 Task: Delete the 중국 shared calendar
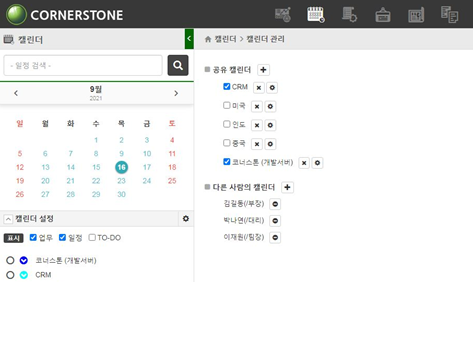click(x=257, y=144)
